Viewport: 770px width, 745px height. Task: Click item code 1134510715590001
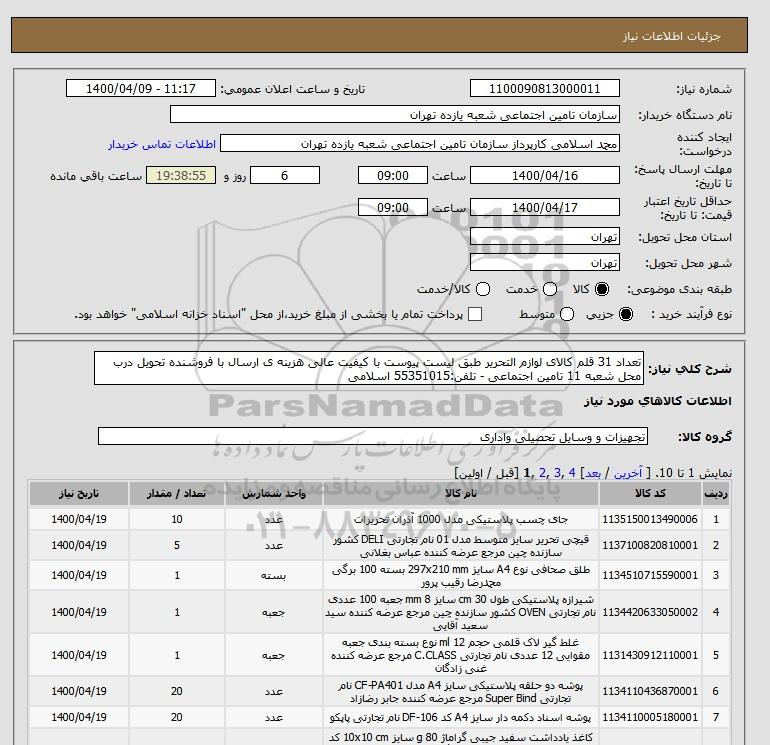[650, 575]
